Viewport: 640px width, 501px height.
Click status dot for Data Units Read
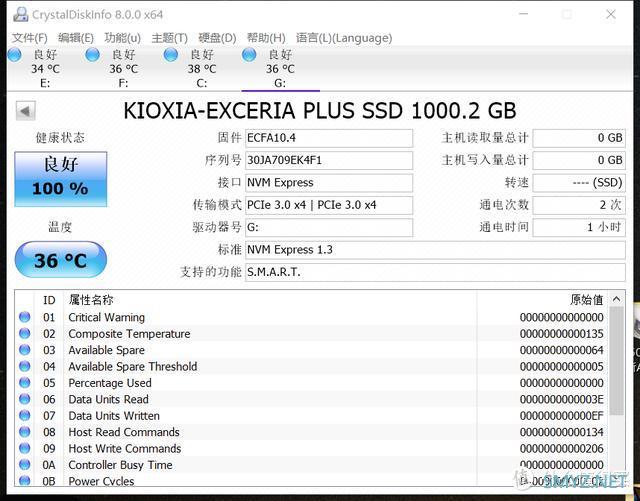point(24,399)
